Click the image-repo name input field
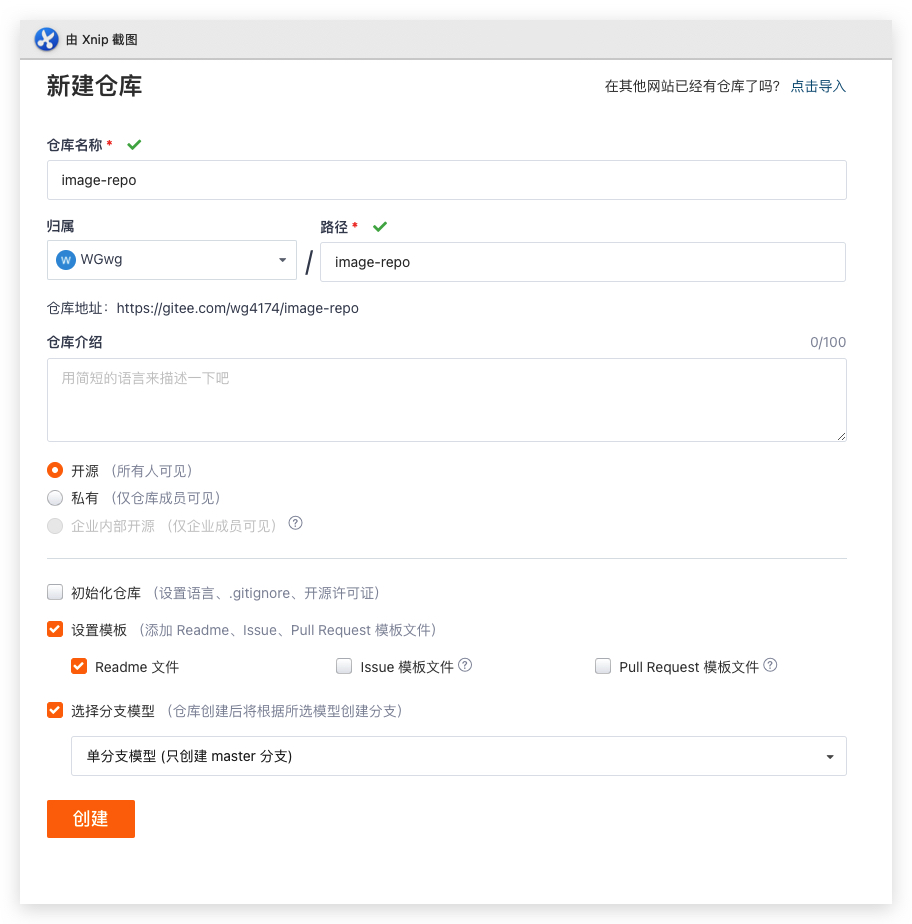The height and width of the screenshot is (924, 912). (x=446, y=180)
